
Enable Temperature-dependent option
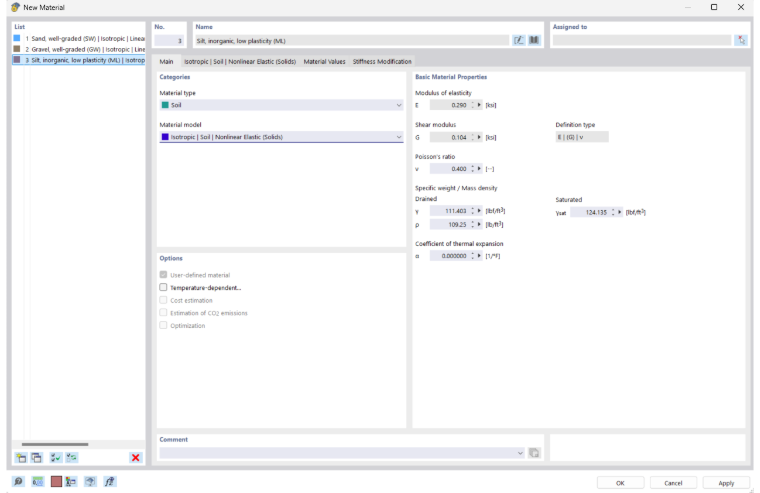pyautogui.click(x=163, y=287)
